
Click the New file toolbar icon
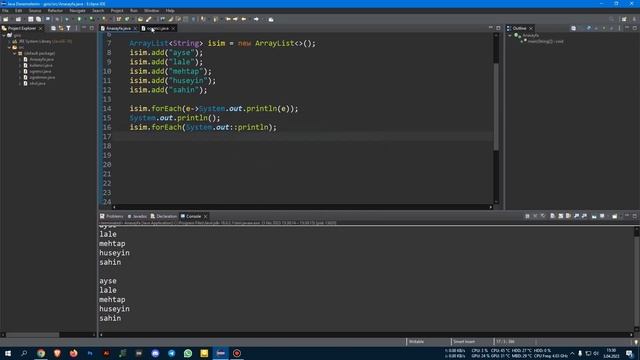pyautogui.click(x=6, y=19)
